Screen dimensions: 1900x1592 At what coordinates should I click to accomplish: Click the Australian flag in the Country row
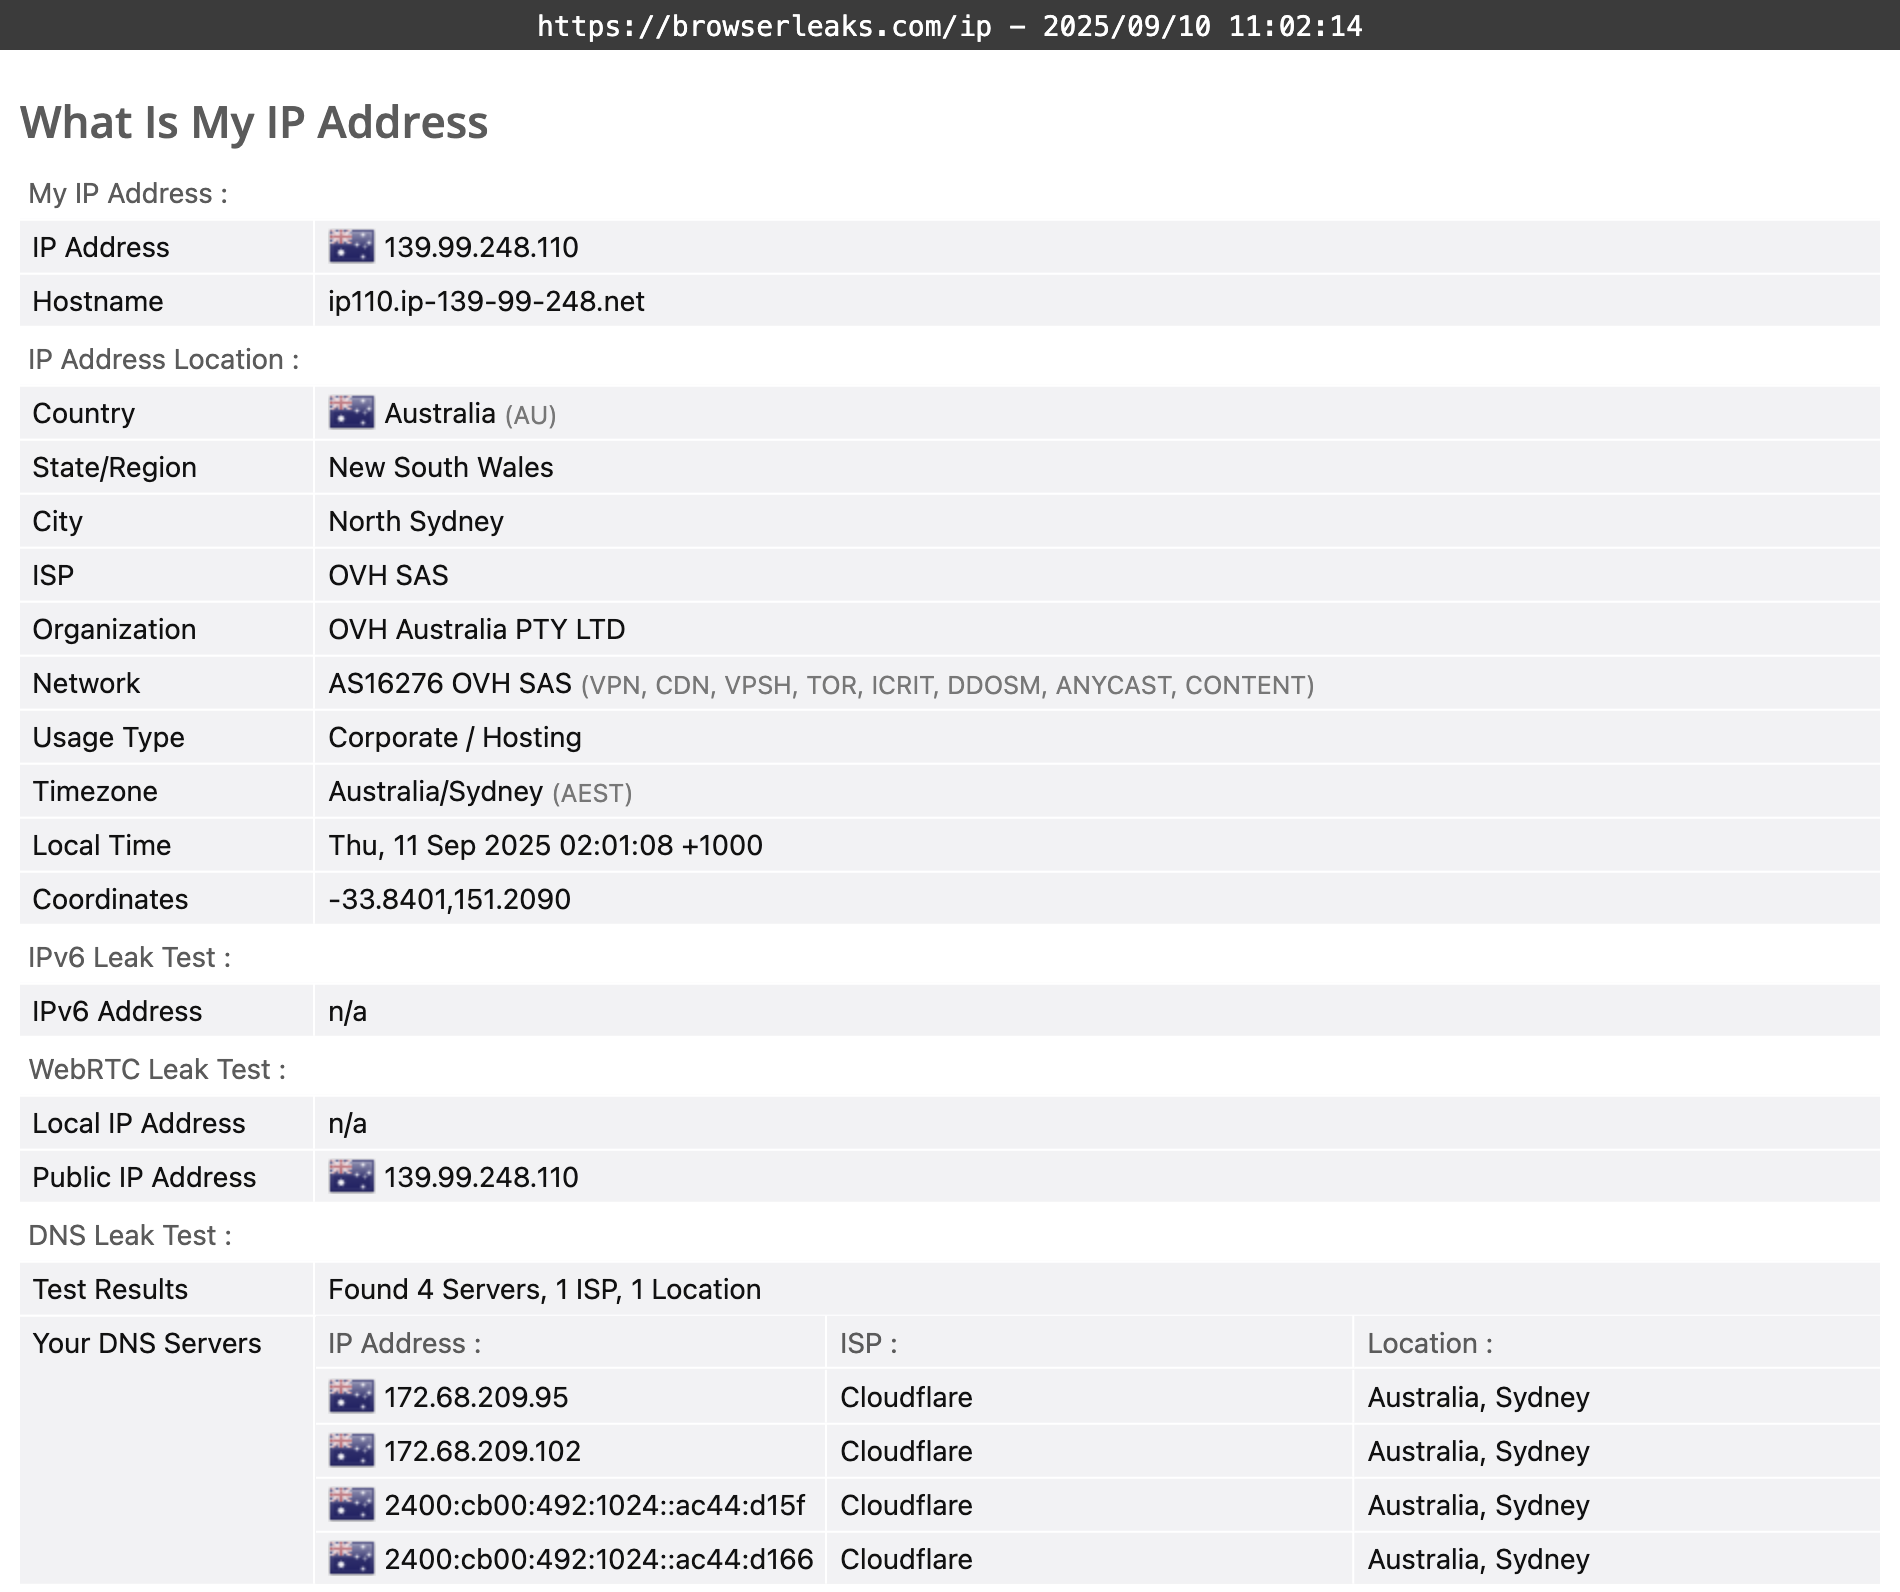coord(351,413)
